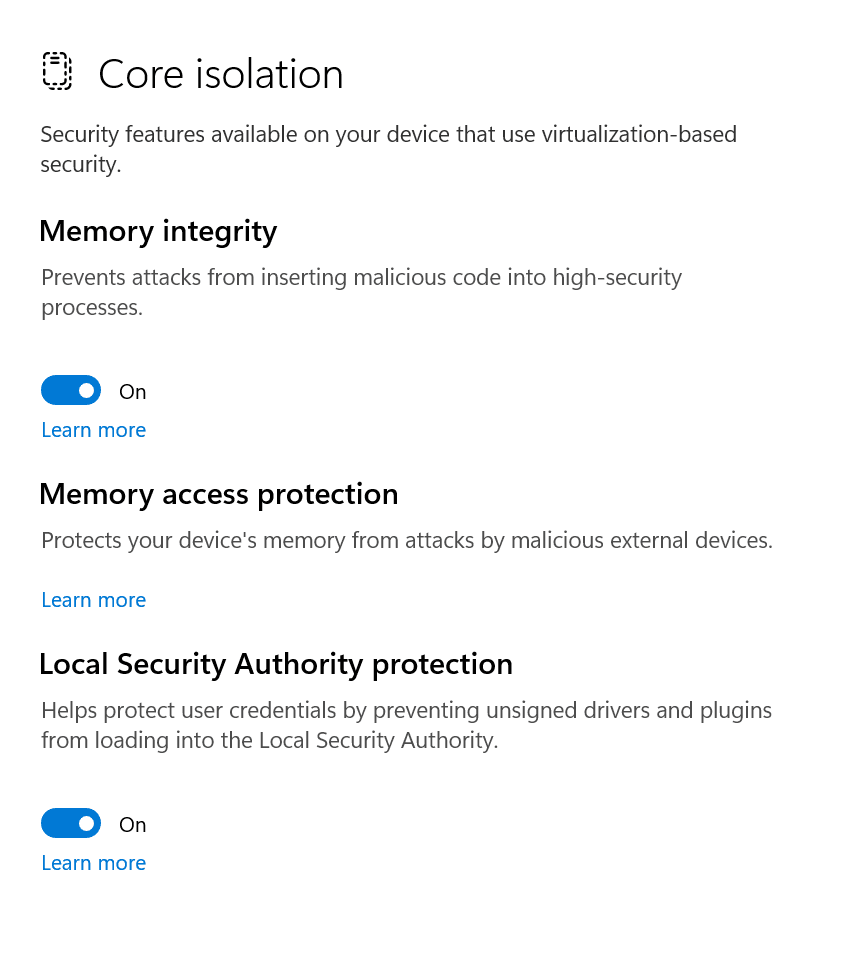The height and width of the screenshot is (964, 850).
Task: Click the Core isolation chip icon
Action: tap(57, 71)
